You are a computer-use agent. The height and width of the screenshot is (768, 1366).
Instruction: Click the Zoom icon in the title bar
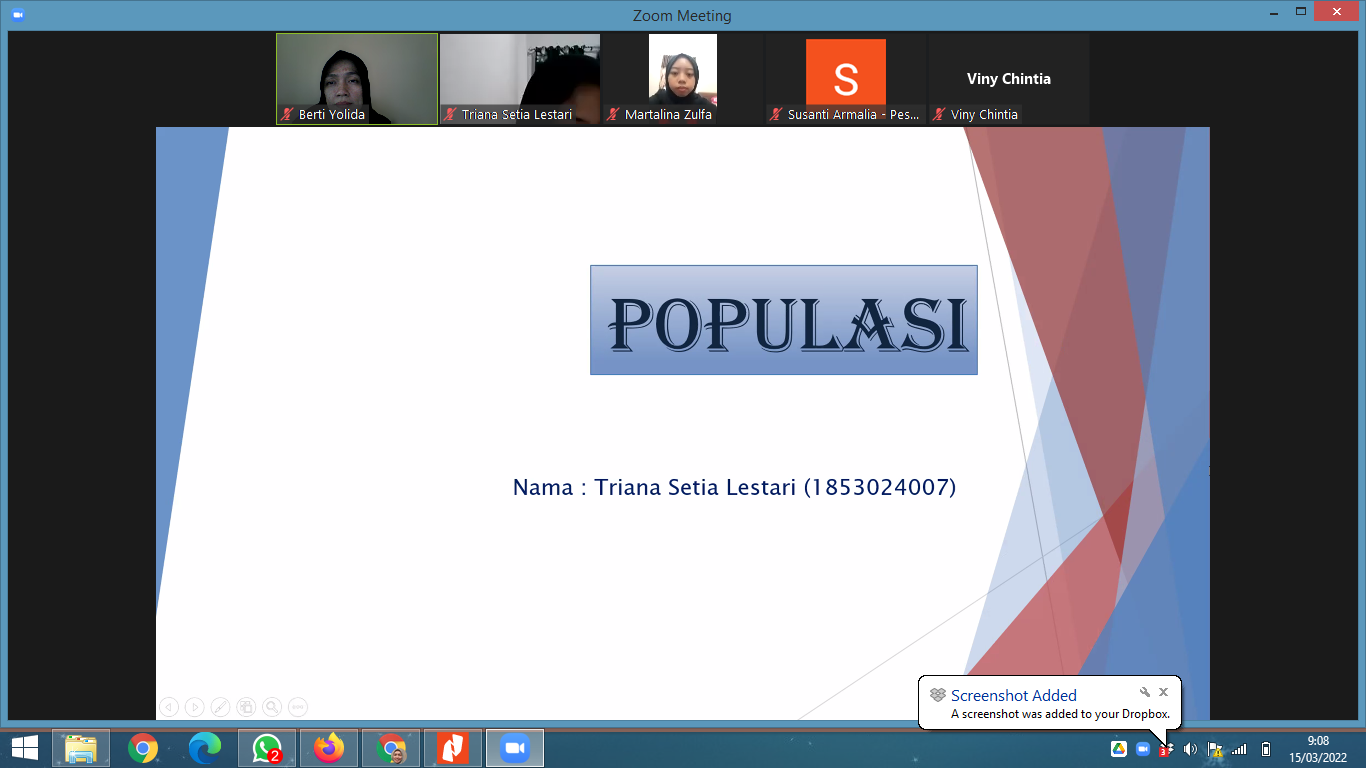click(x=17, y=15)
